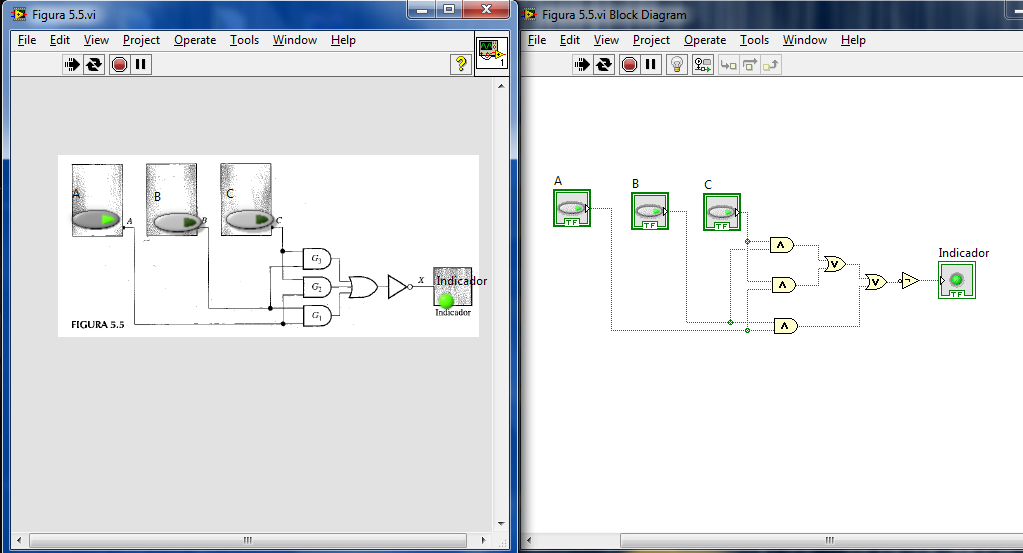Image resolution: width=1023 pixels, height=553 pixels.
Task: Open Tools menu in front panel window
Action: pos(244,40)
